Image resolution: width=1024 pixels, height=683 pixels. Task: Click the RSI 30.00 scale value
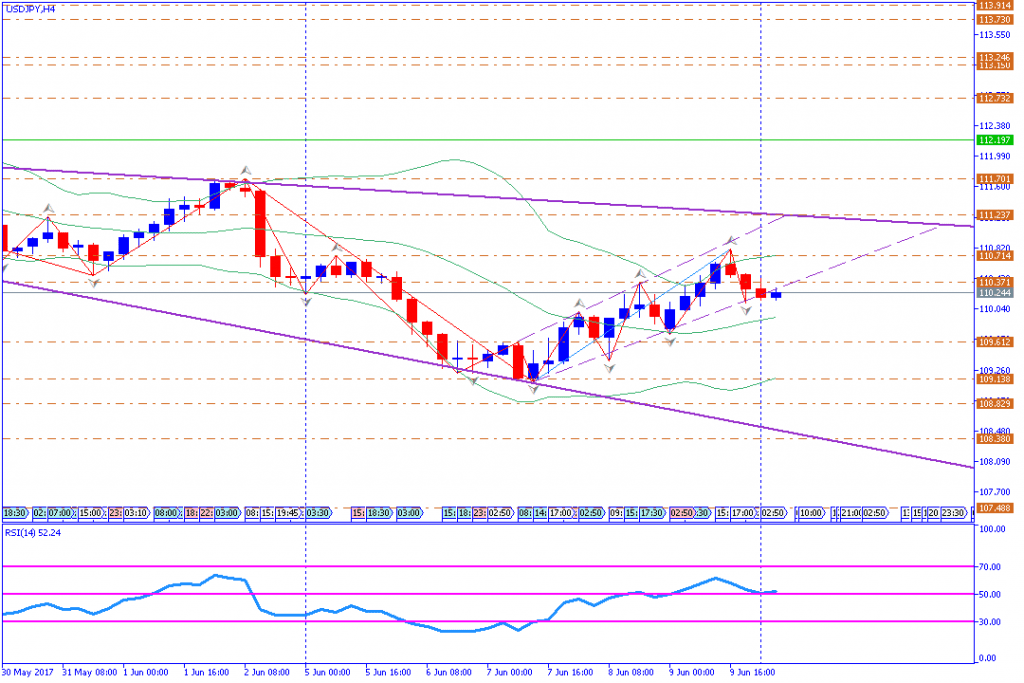tap(990, 622)
